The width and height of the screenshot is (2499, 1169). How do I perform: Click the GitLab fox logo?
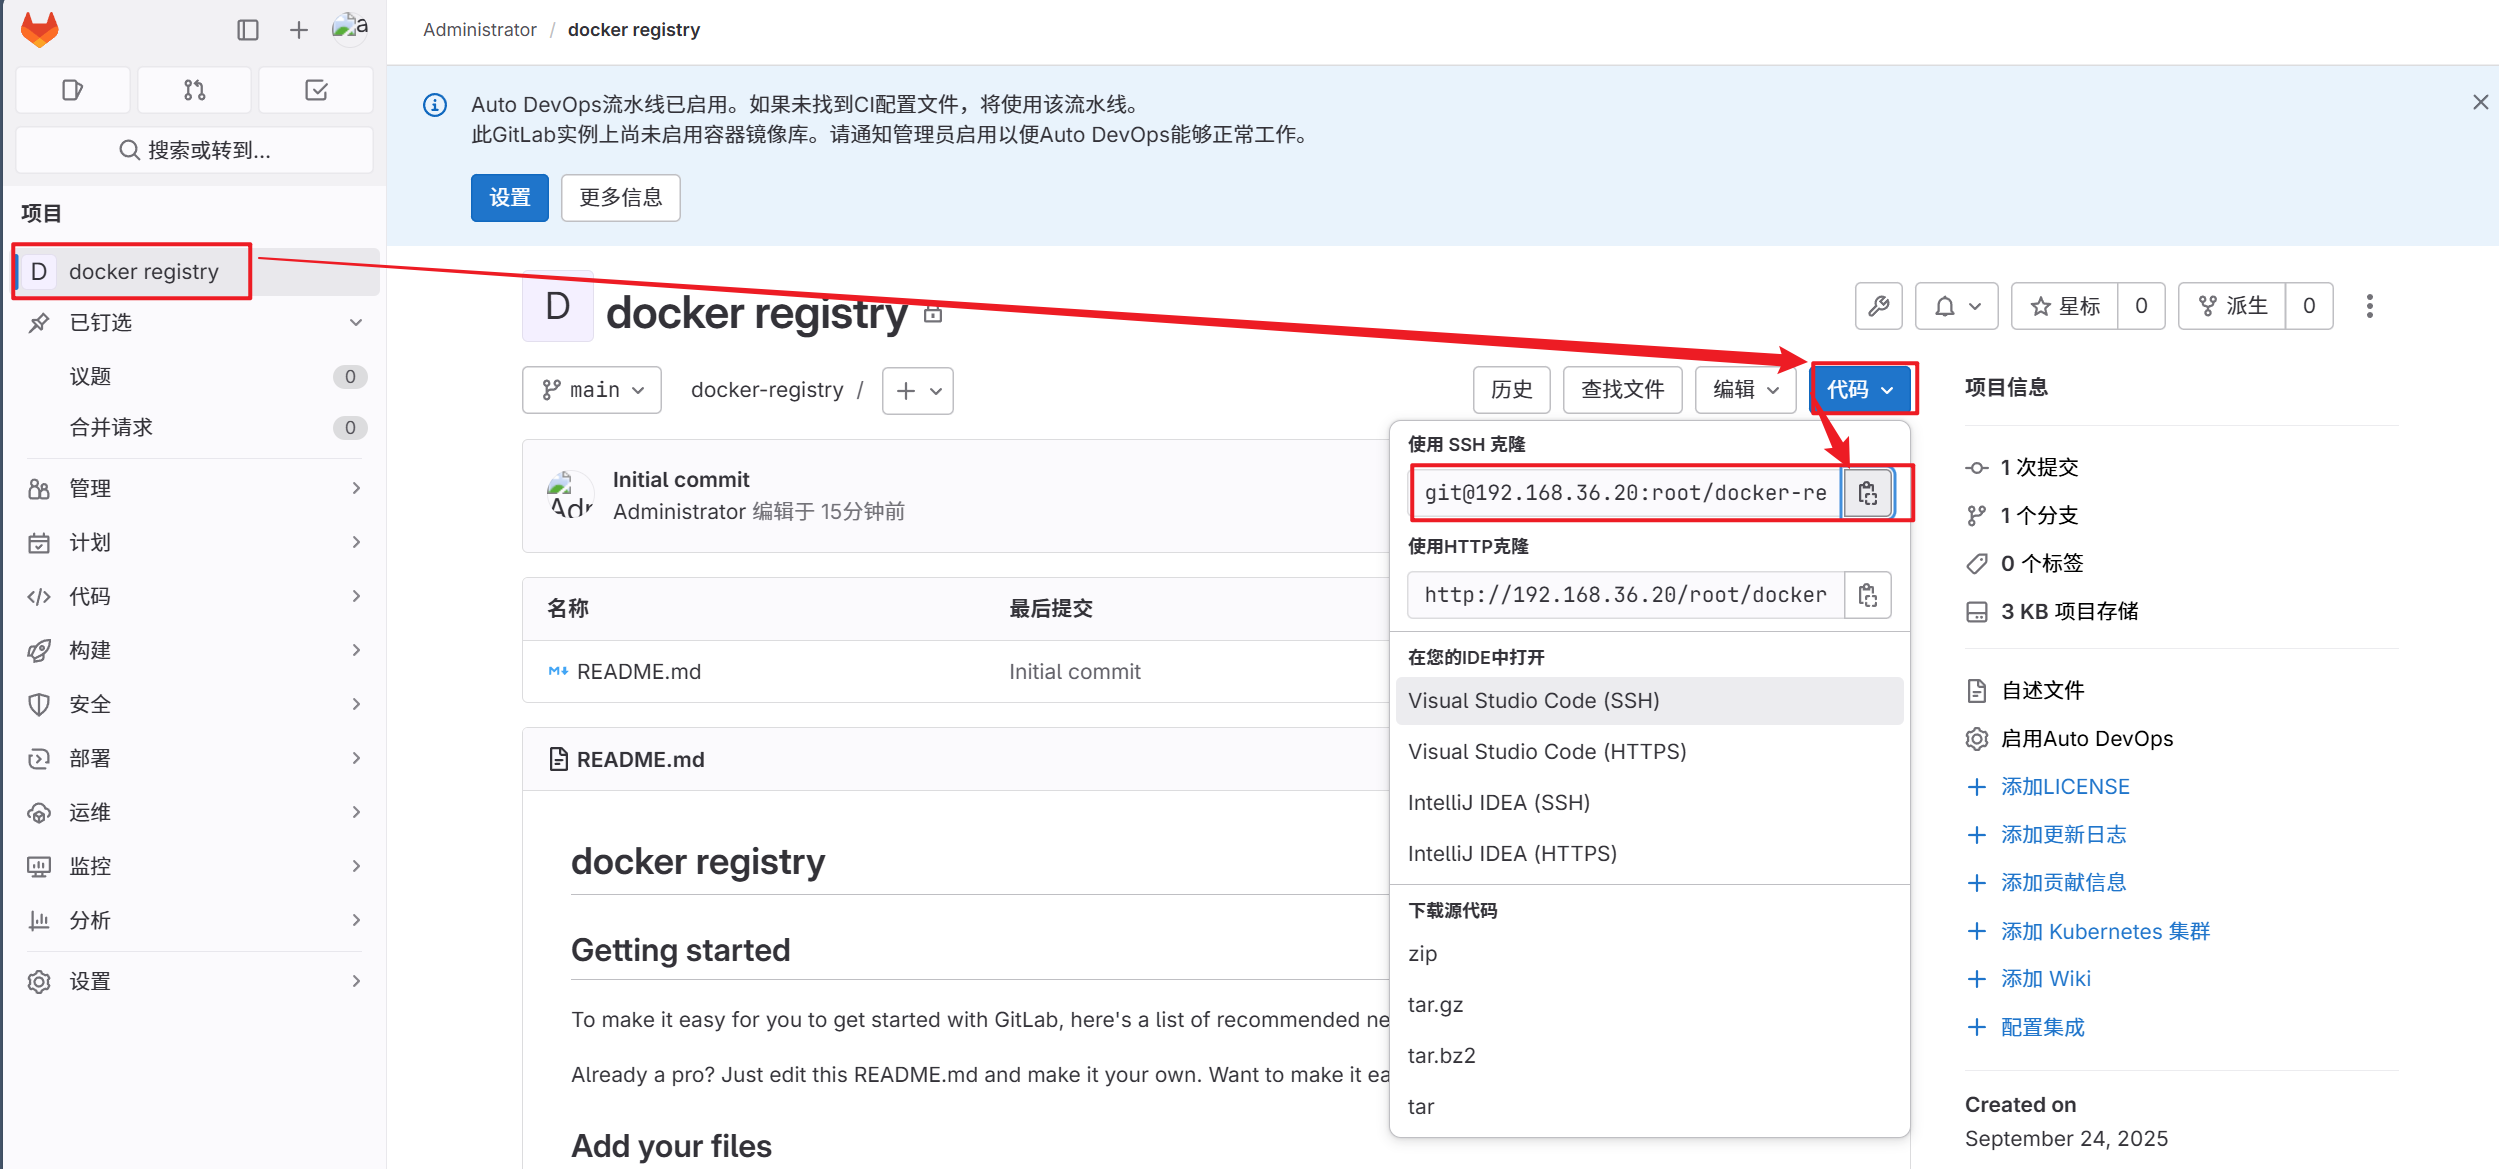pyautogui.click(x=40, y=29)
